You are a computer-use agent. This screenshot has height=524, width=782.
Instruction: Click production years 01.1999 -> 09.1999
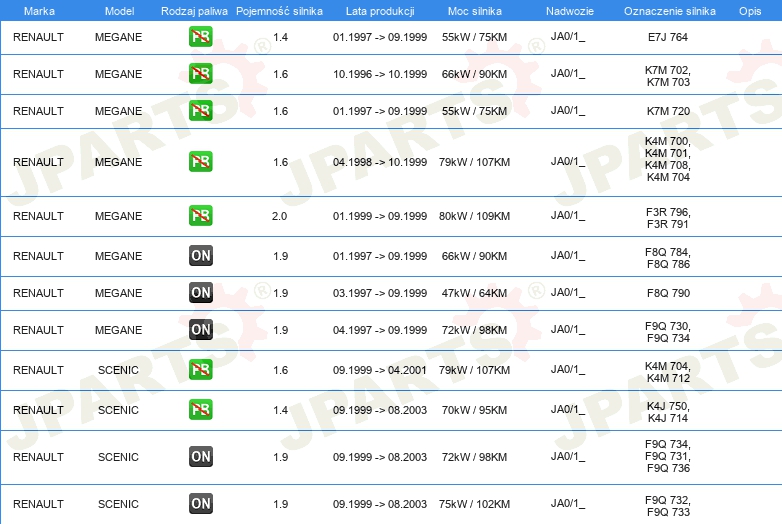coord(380,216)
